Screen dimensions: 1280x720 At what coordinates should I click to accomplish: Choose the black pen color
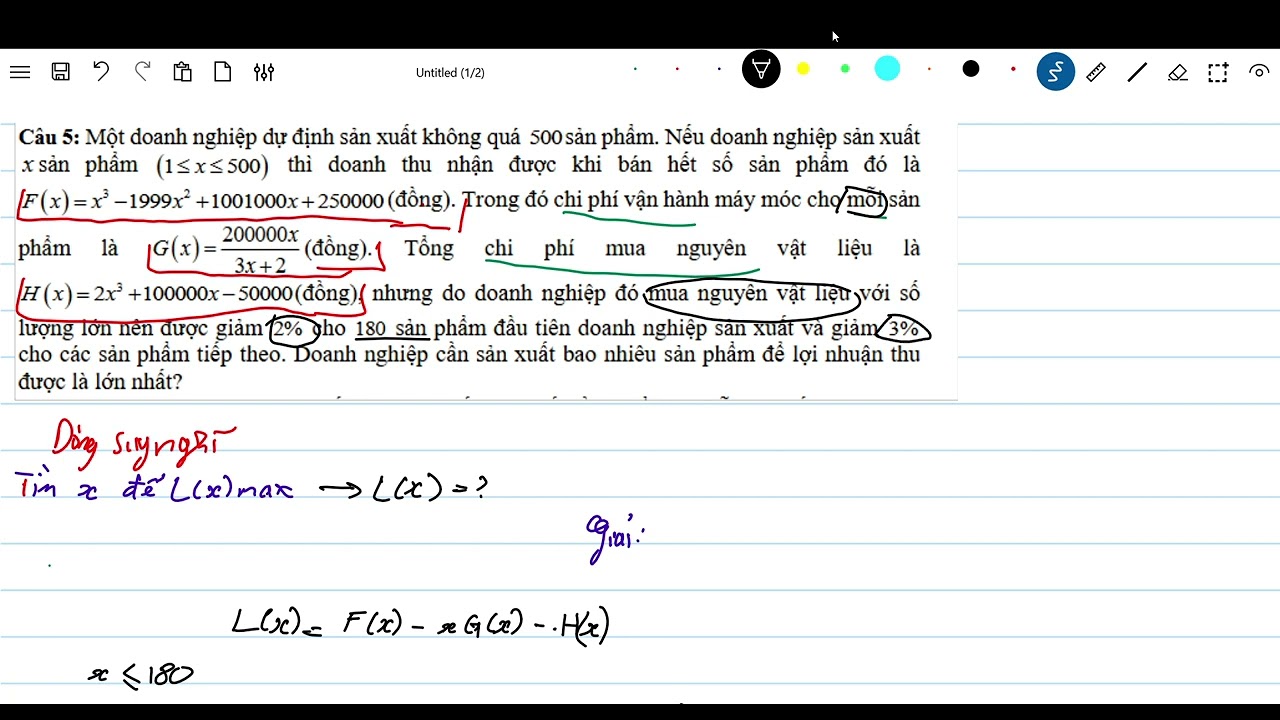[971, 69]
